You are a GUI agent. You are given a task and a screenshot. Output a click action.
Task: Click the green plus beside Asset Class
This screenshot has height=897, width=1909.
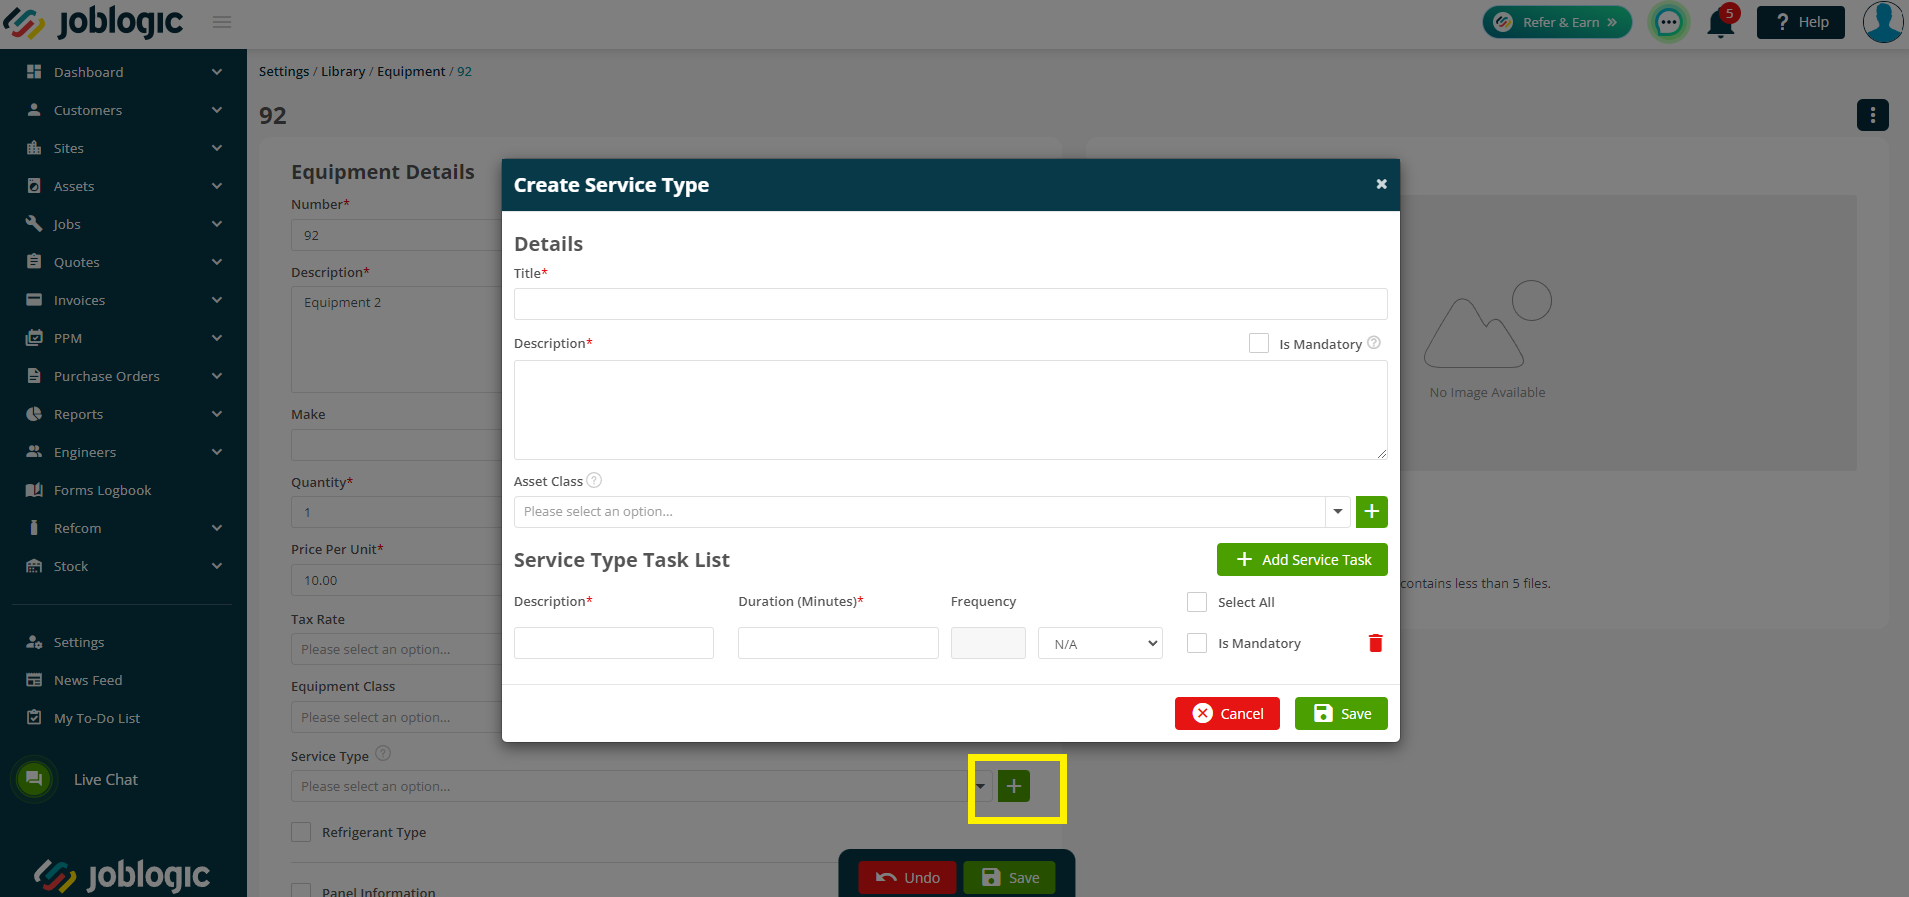[1371, 512]
